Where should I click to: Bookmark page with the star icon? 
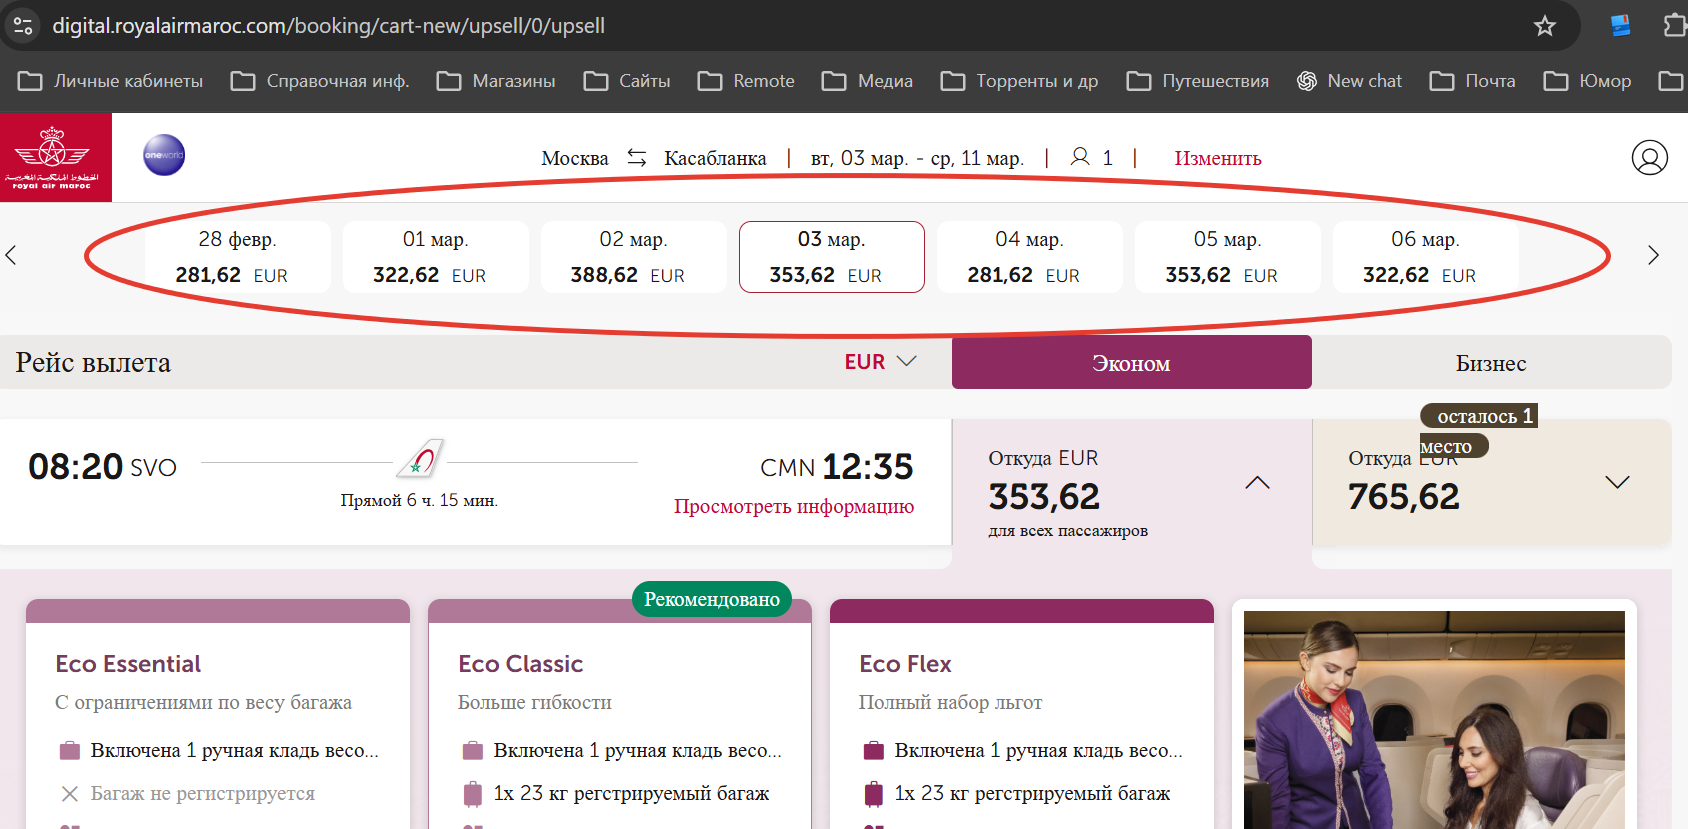click(1544, 26)
